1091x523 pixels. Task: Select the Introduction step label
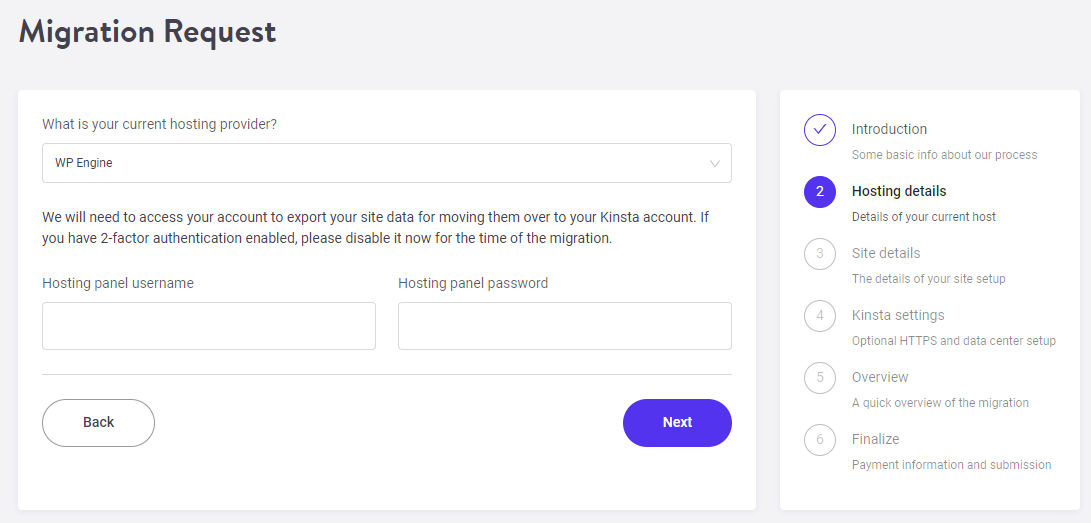889,129
